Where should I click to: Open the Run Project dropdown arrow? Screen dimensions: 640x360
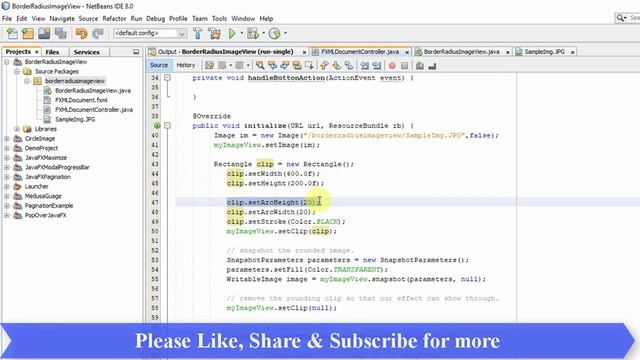(242, 33)
